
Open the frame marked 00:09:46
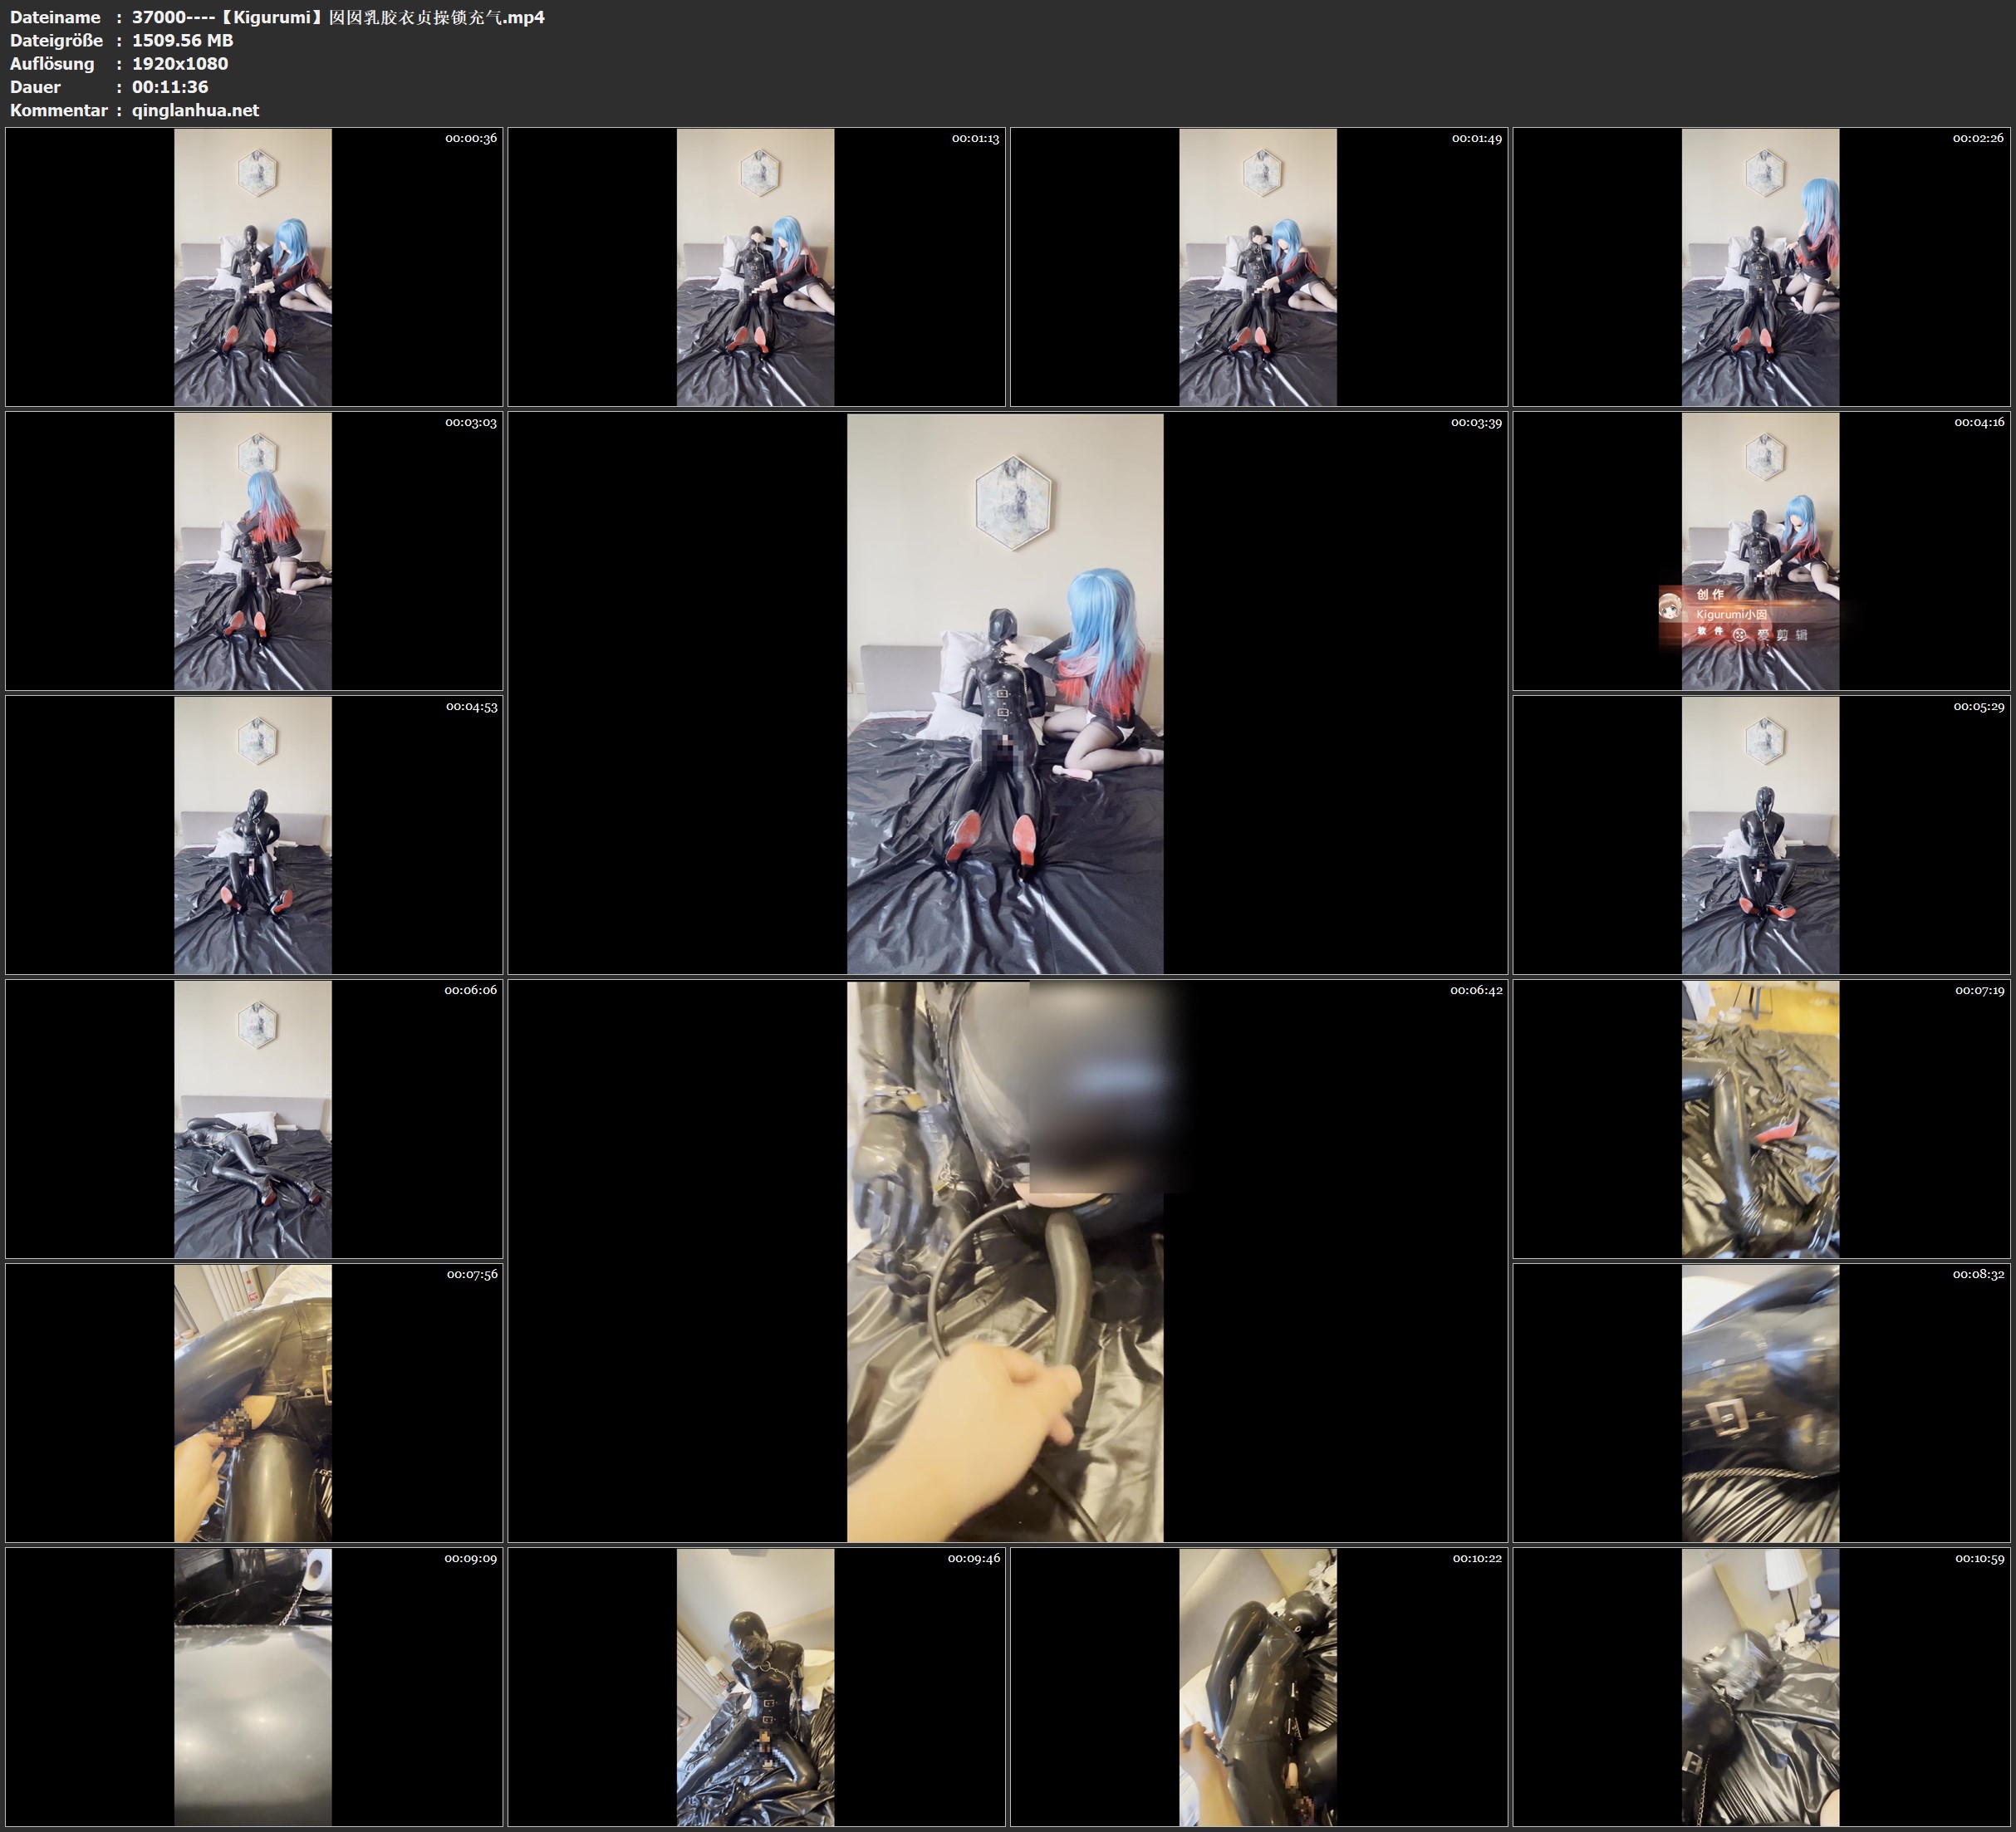[755, 1687]
